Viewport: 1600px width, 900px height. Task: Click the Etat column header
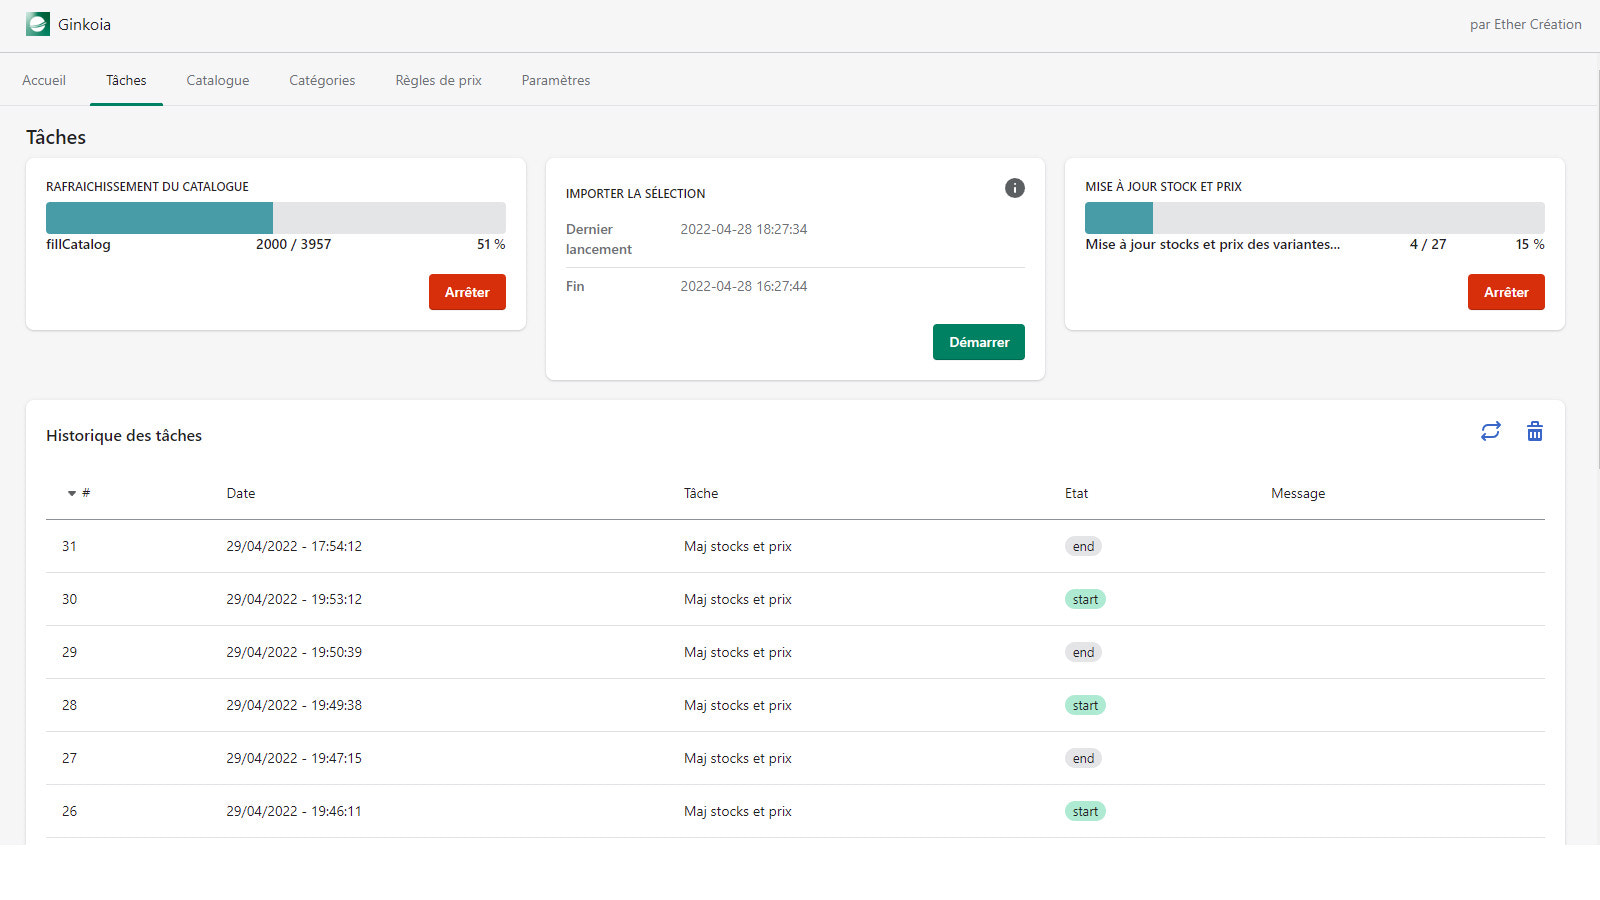click(x=1076, y=493)
